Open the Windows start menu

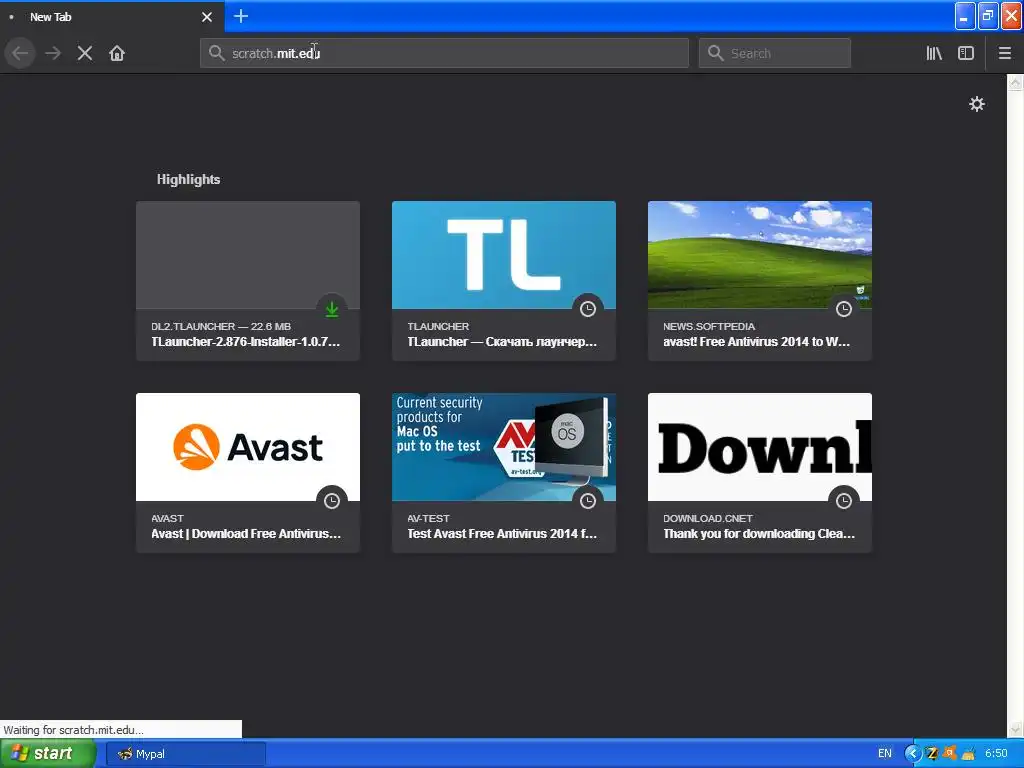[x=48, y=754]
